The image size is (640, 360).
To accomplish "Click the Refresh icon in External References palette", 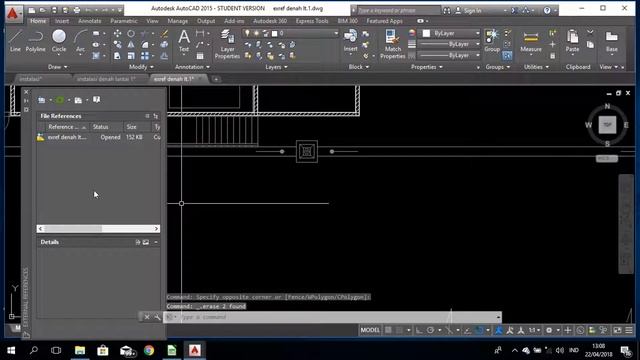I will coord(60,100).
